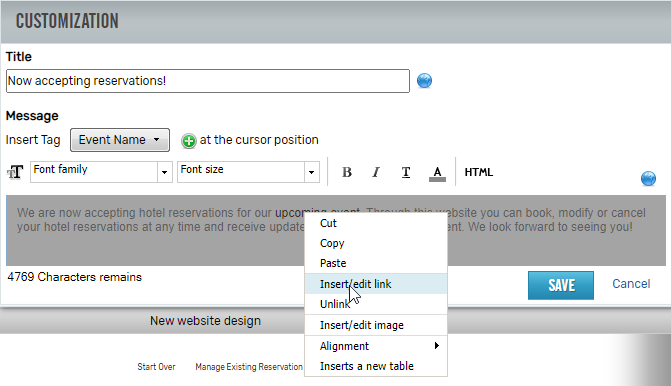This screenshot has height=386, width=671.
Task: Open the Event Name tag dropdown
Action: tap(120, 140)
